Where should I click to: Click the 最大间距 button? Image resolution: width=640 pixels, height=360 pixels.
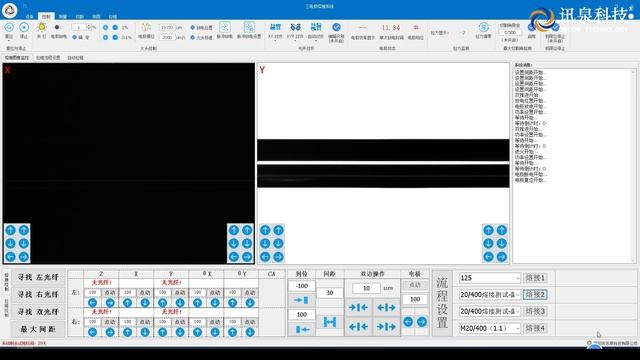(x=38, y=329)
